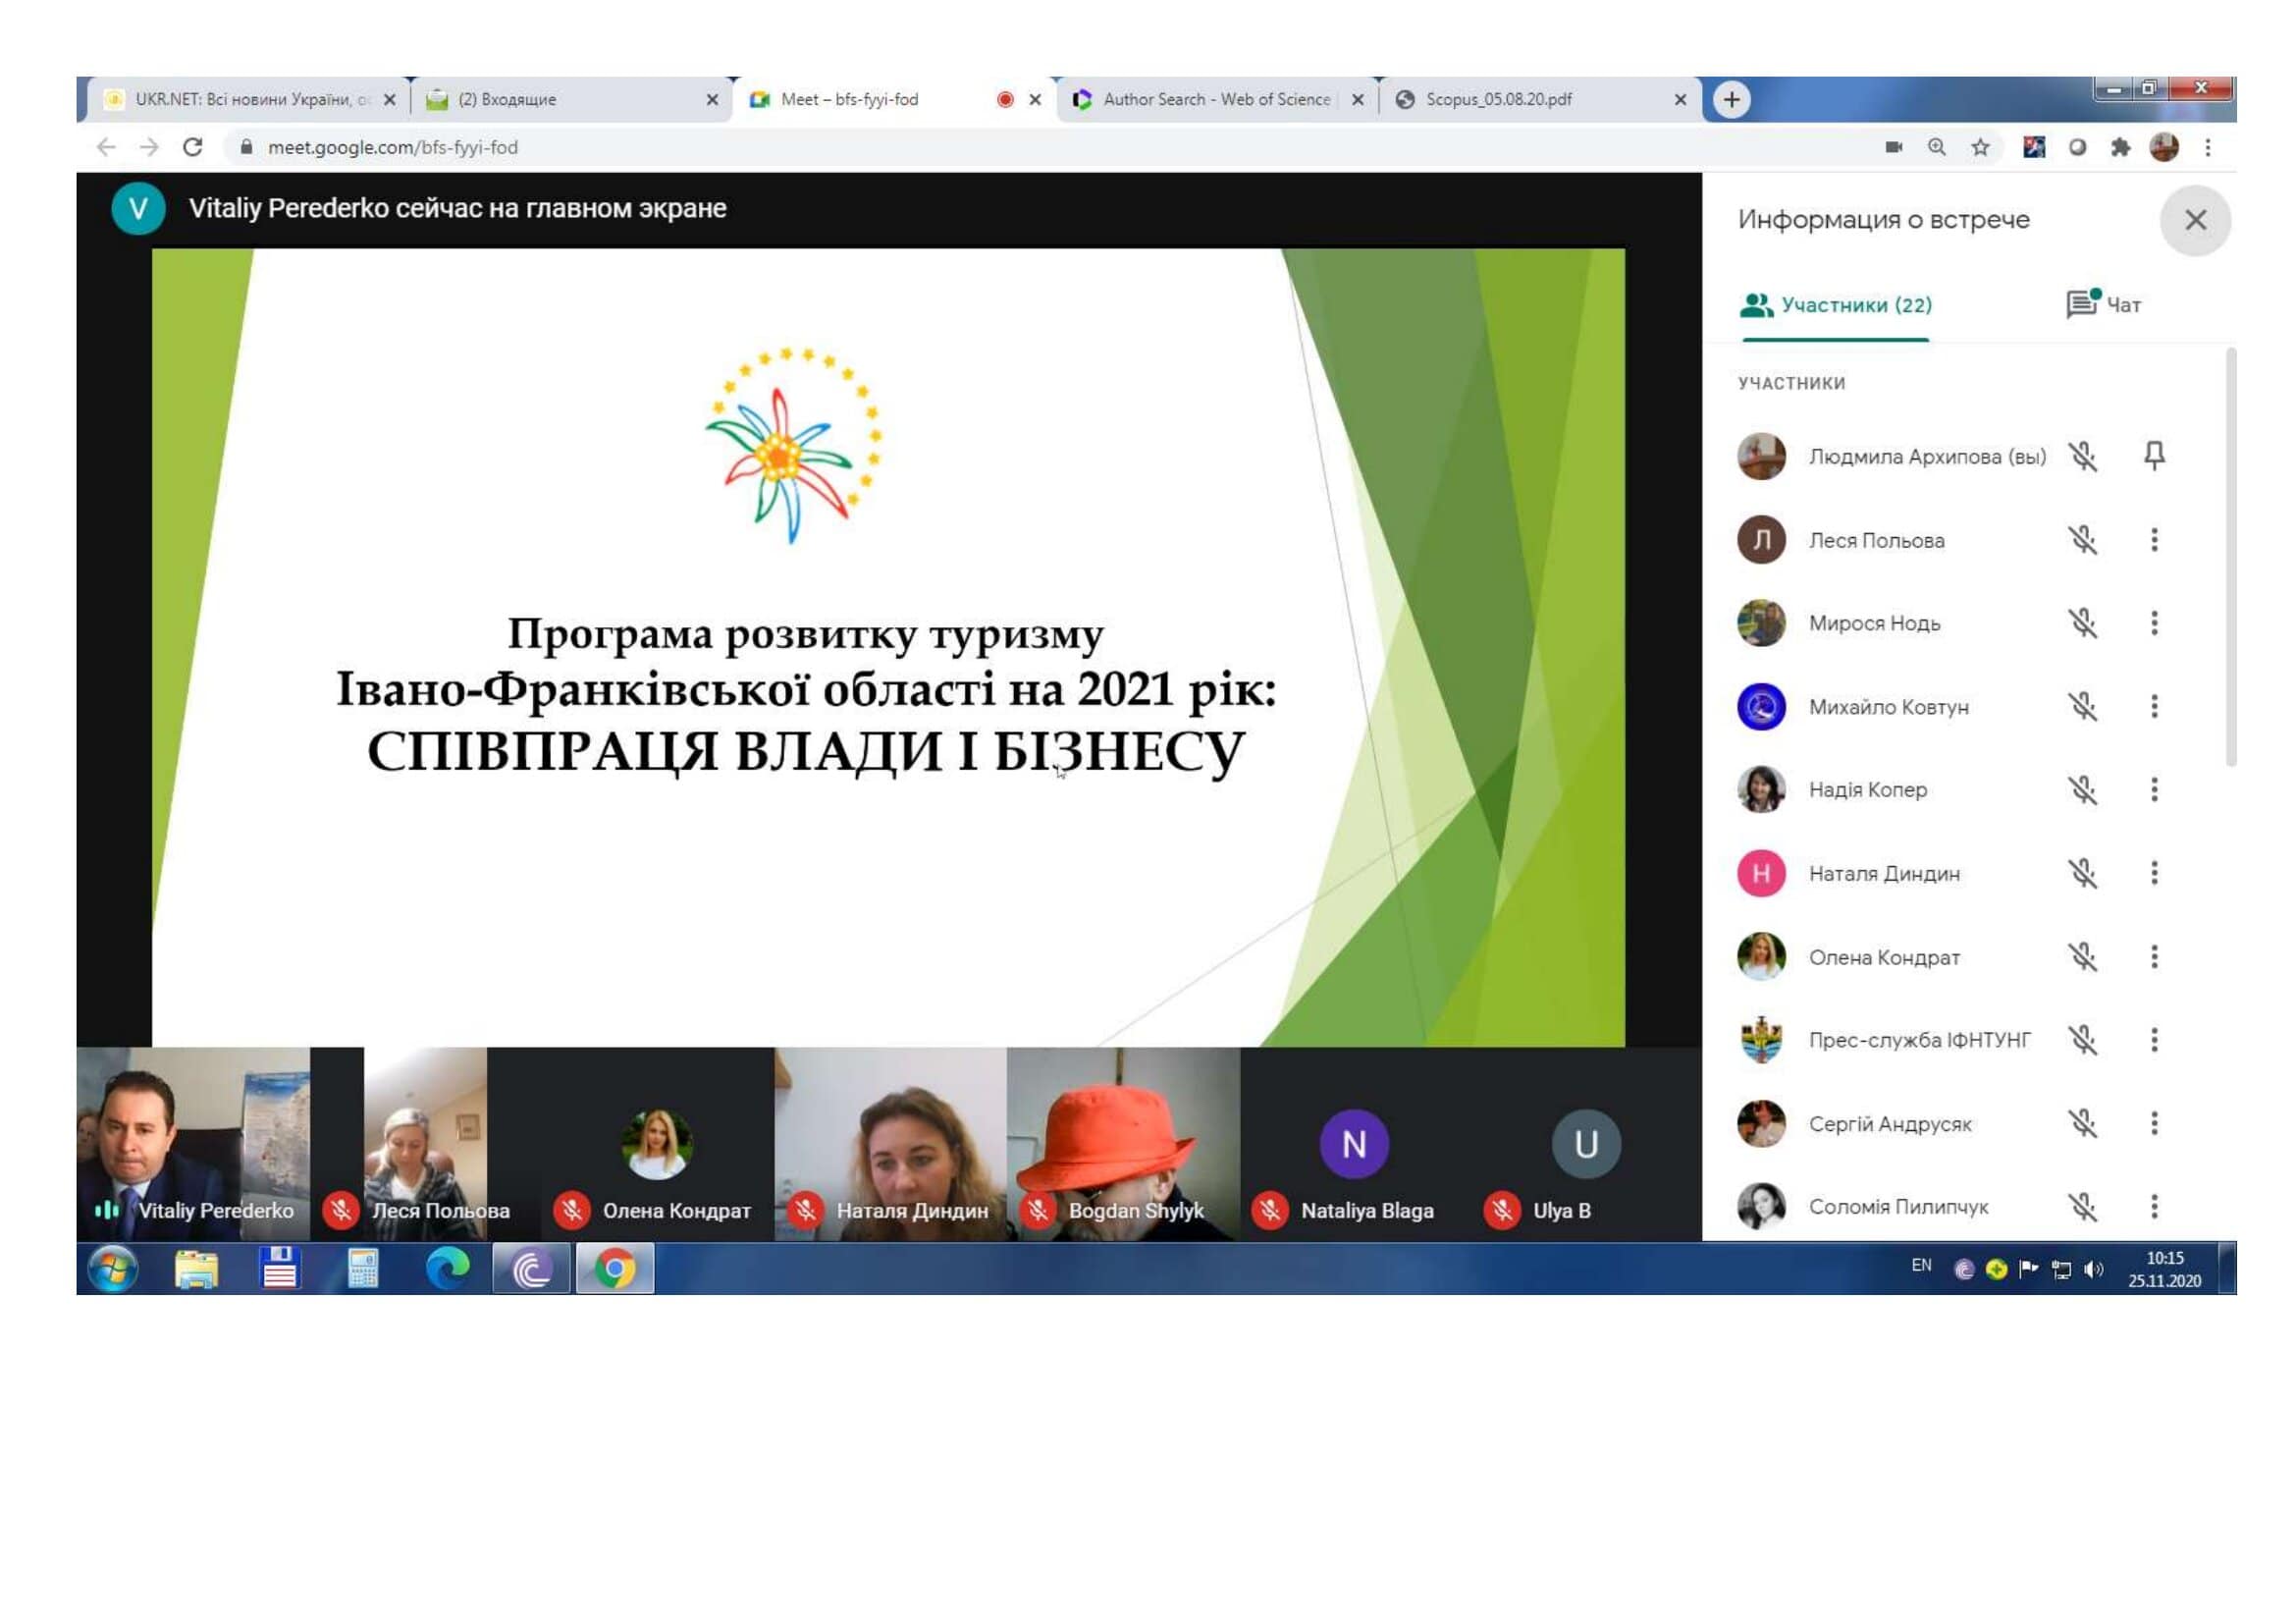Image resolution: width=2296 pixels, height=1624 pixels.
Task: Click the muted microphone on Олена Кондрат tile
Action: [572, 1208]
